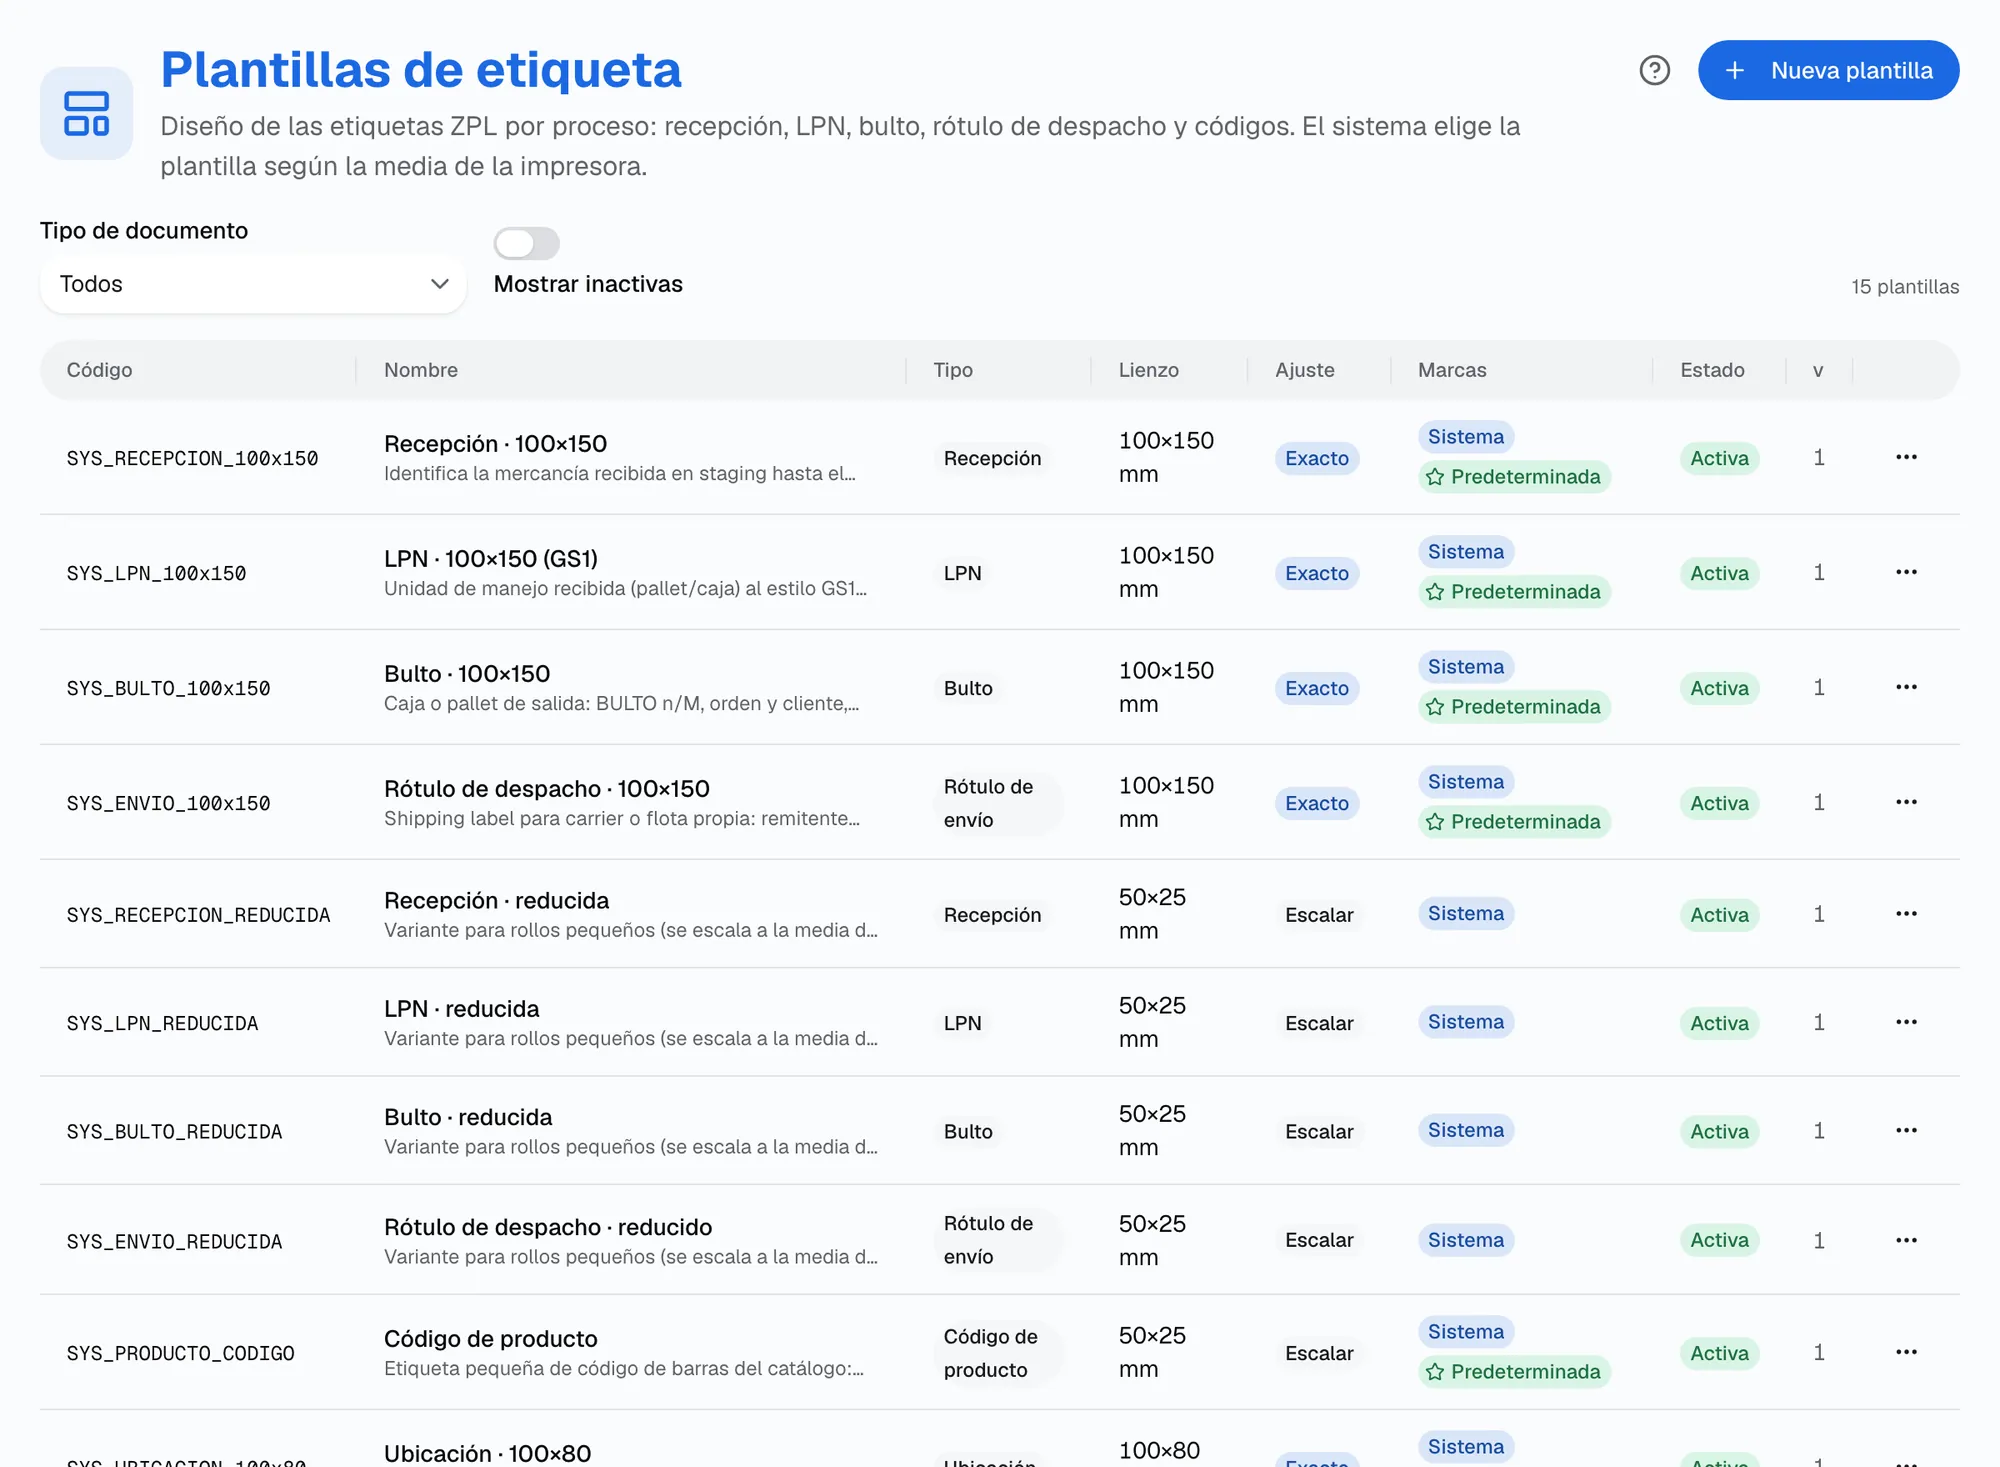The width and height of the screenshot is (2000, 1467).
Task: Click the Código de producto type badge
Action: coord(998,1353)
